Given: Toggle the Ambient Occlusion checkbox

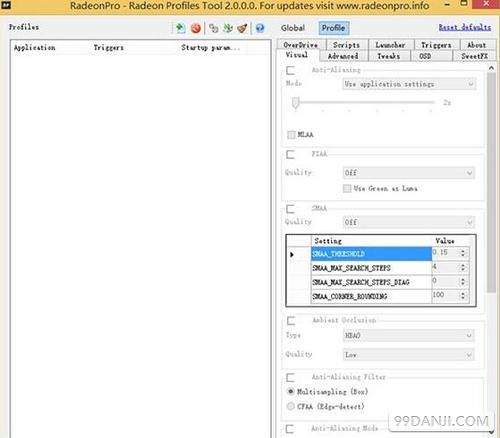Looking at the screenshot, I should click(291, 321).
